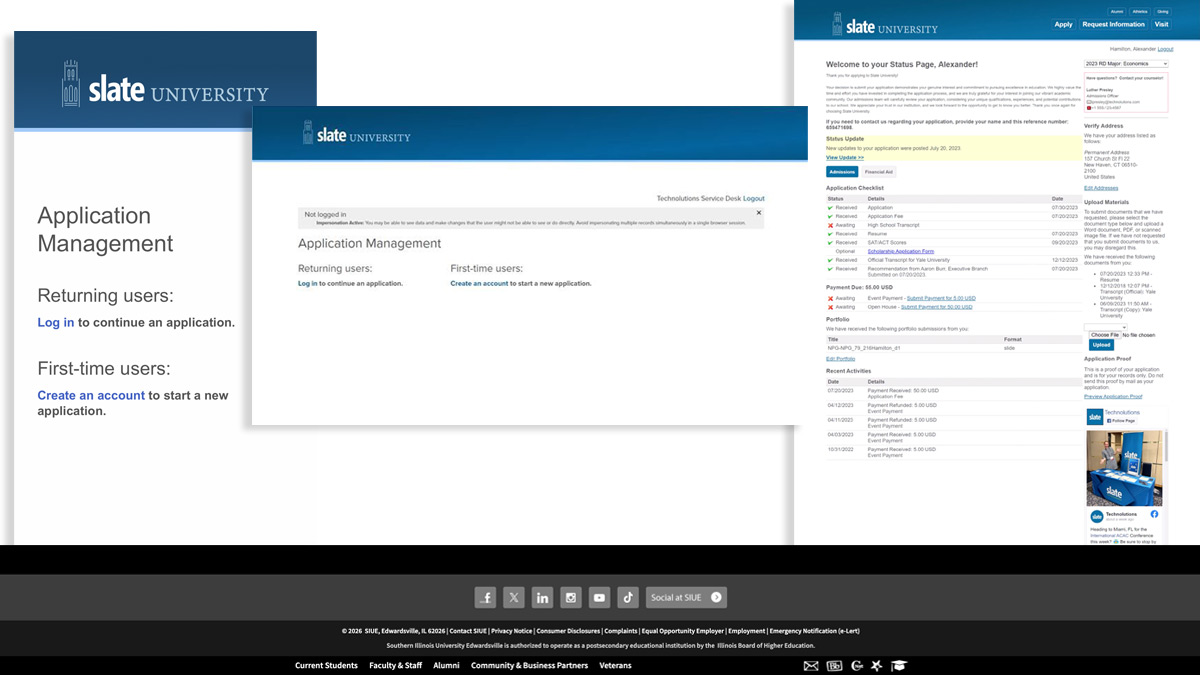
Task: Open the LinkedIn icon in footer
Action: [x=542, y=598]
